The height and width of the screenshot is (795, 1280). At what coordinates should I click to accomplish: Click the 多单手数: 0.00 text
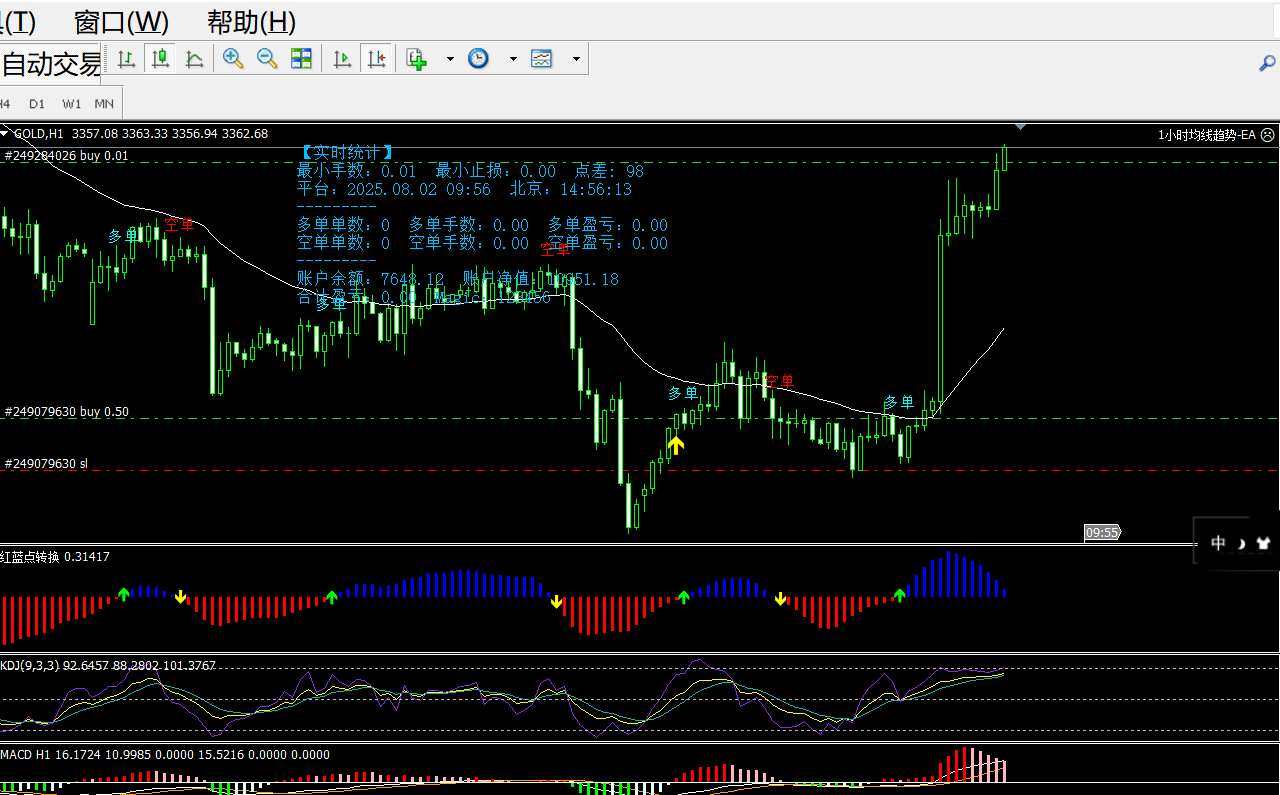point(469,225)
